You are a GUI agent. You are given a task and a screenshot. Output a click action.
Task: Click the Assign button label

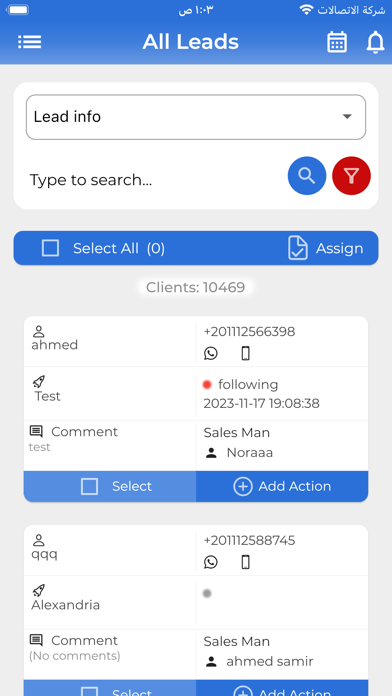pos(340,248)
